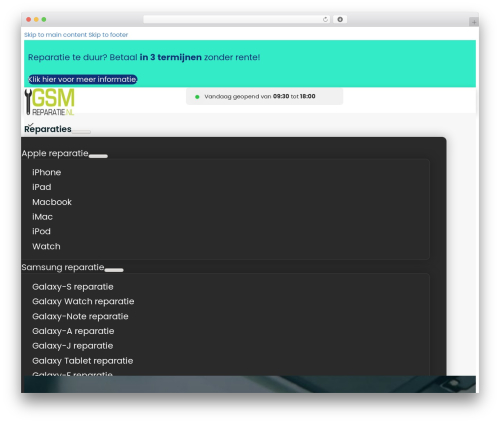Open the iPhone repair page
500x423 pixels.
[x=47, y=172]
